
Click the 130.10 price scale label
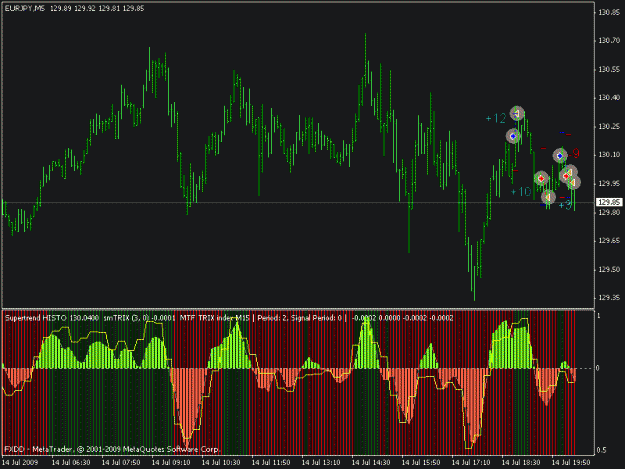click(x=609, y=155)
